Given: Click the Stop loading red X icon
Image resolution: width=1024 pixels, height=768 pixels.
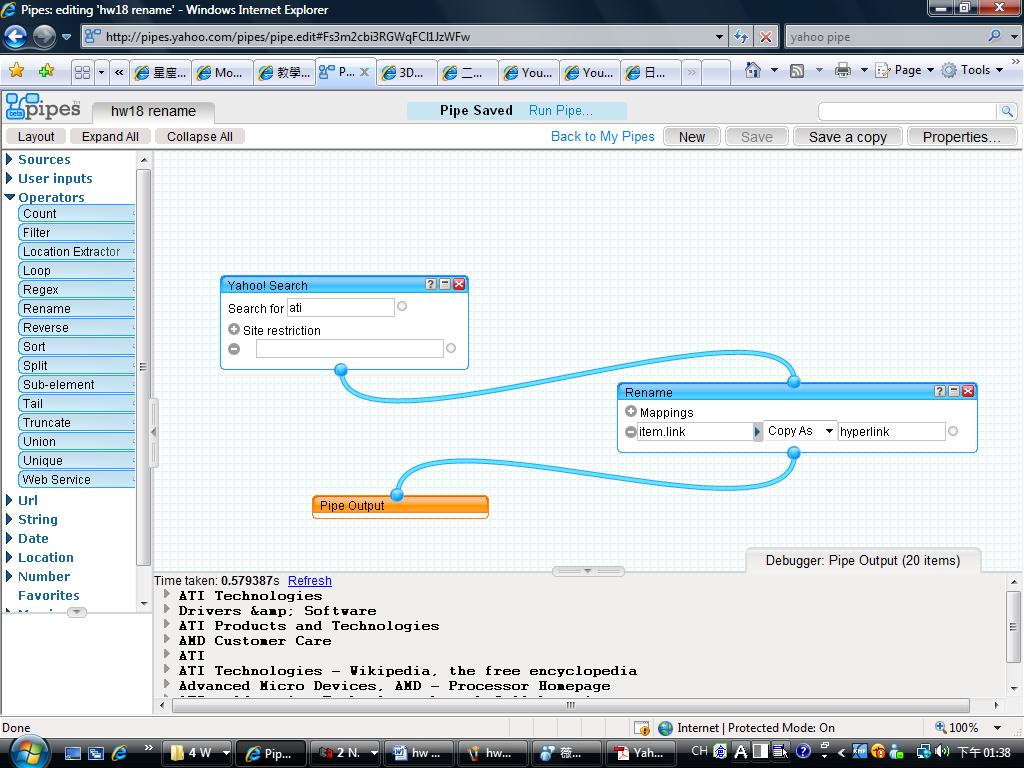Looking at the screenshot, I should coord(766,37).
